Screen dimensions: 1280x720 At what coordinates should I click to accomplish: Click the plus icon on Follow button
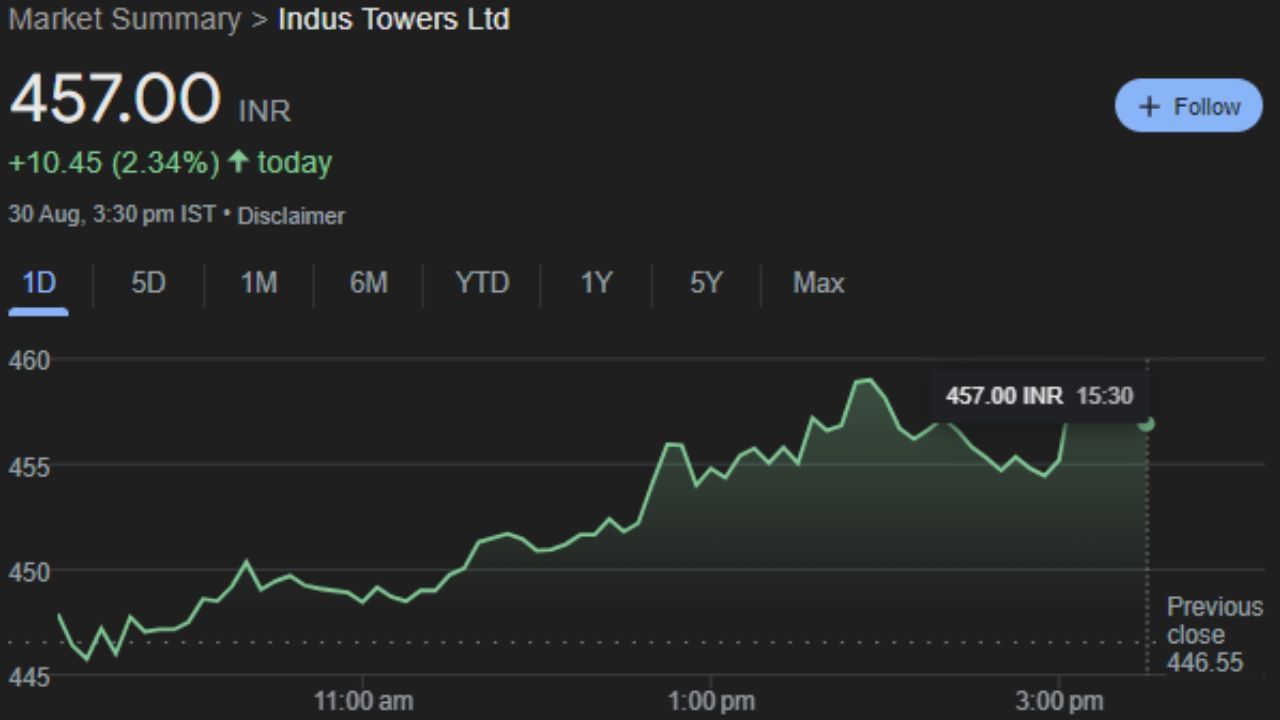click(x=1150, y=107)
